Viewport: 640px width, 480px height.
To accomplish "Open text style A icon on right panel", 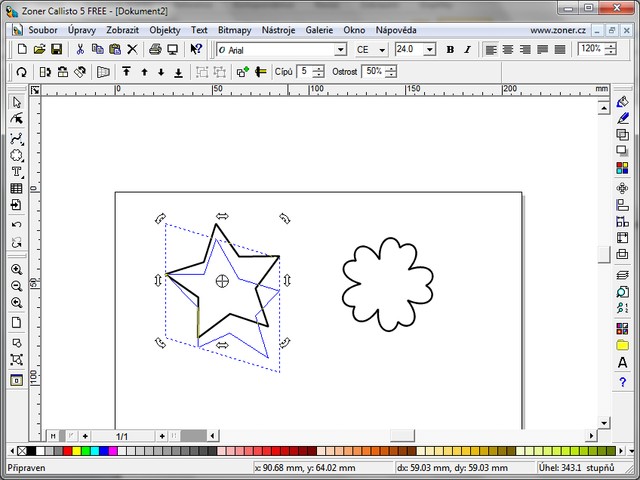I will [x=622, y=362].
